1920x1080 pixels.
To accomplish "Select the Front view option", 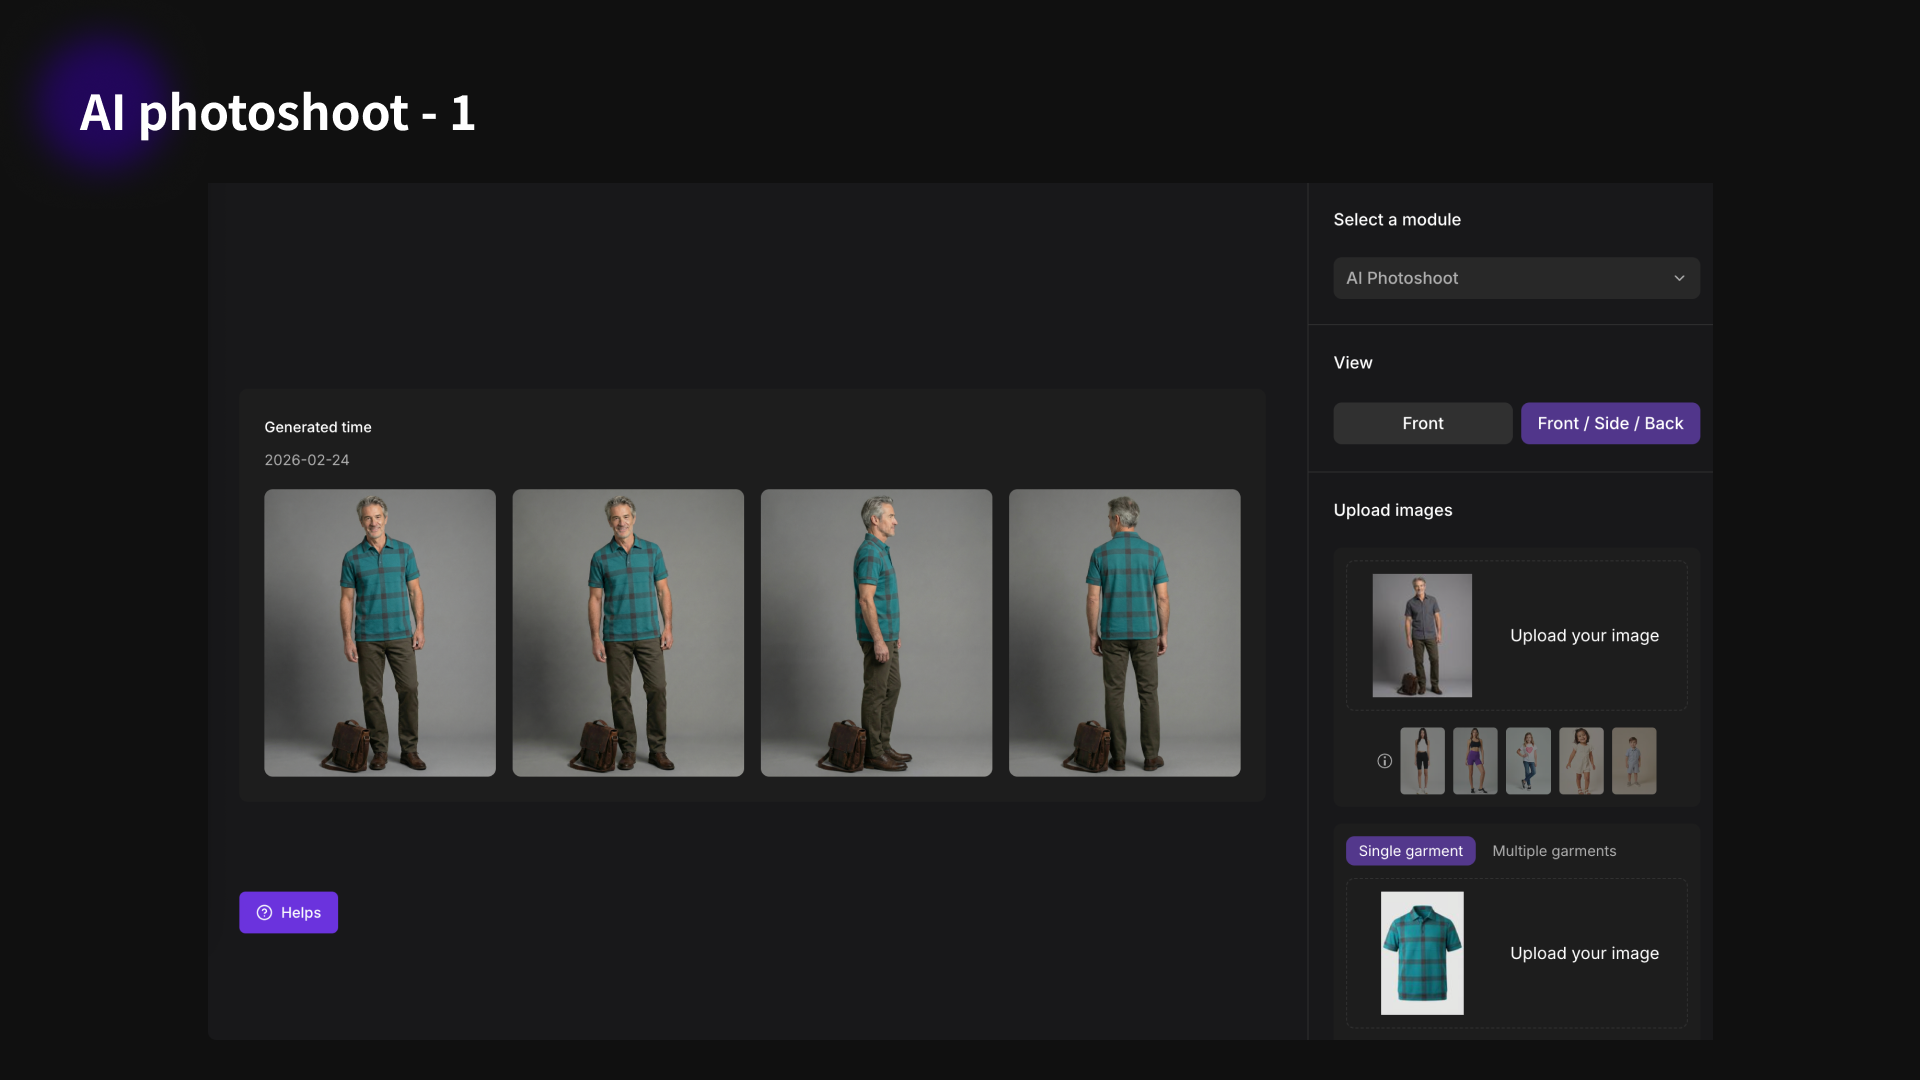I will click(1422, 423).
